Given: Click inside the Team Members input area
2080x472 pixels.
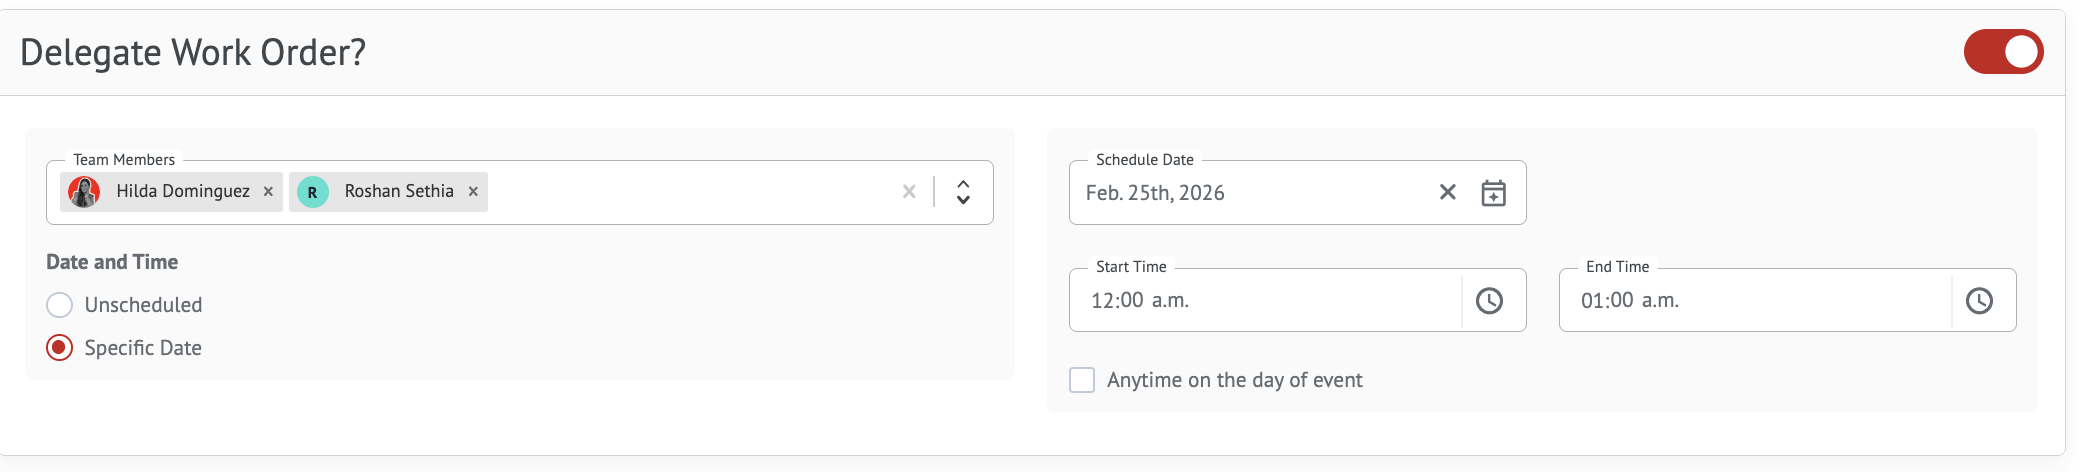Looking at the screenshot, I should 690,192.
